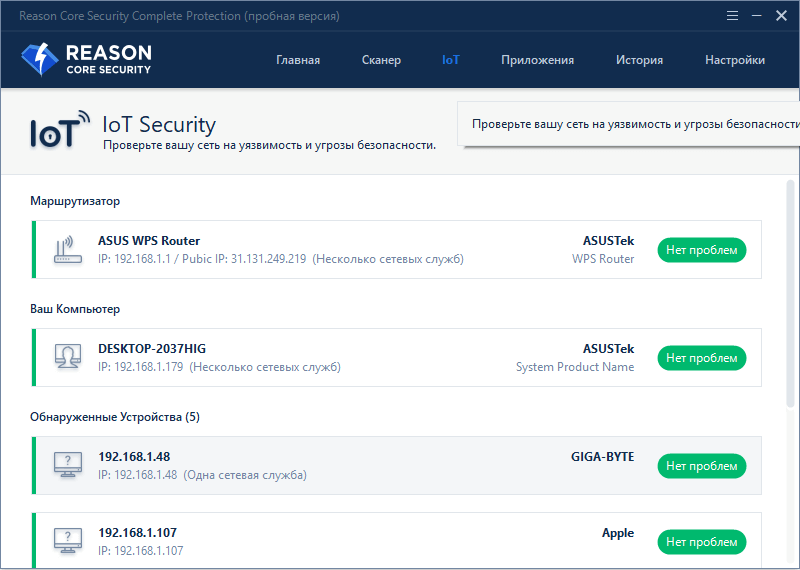
Task: Click the vertical scrollbar of device list
Action: point(790,293)
